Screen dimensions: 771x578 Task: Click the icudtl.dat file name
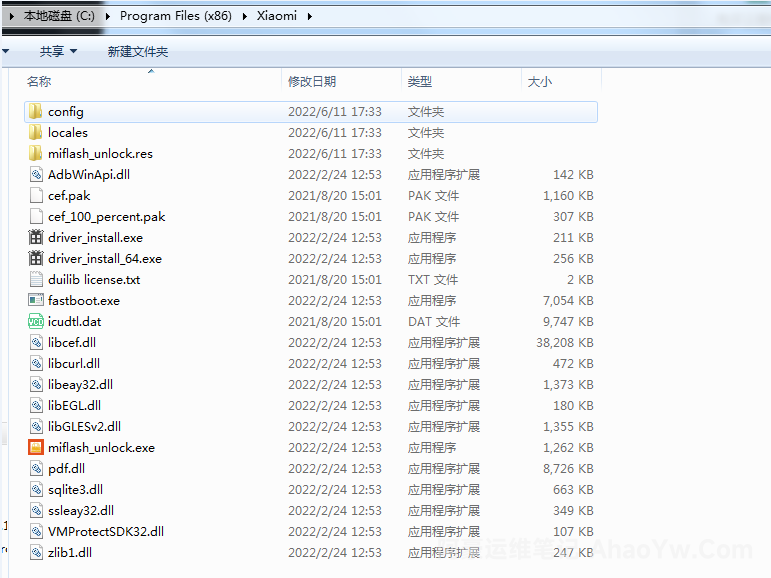tap(74, 322)
